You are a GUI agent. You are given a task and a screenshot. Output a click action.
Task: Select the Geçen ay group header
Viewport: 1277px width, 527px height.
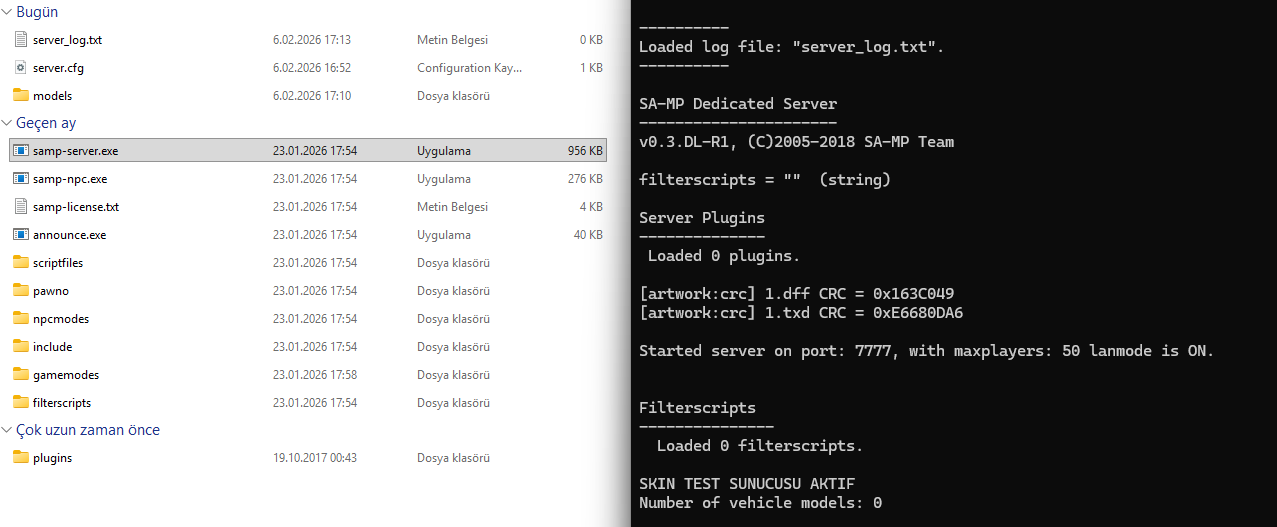pos(46,123)
